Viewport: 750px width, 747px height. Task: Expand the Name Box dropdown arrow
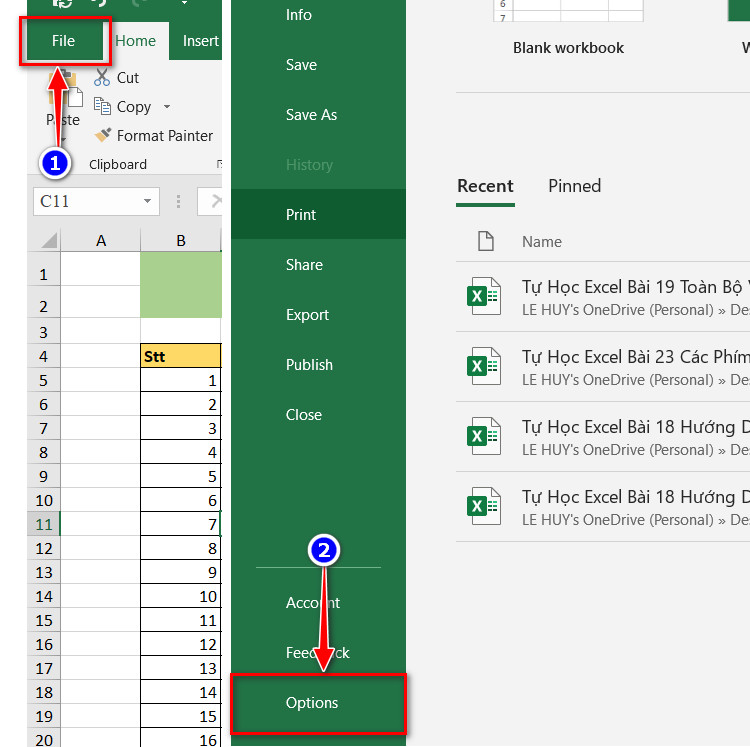click(147, 201)
